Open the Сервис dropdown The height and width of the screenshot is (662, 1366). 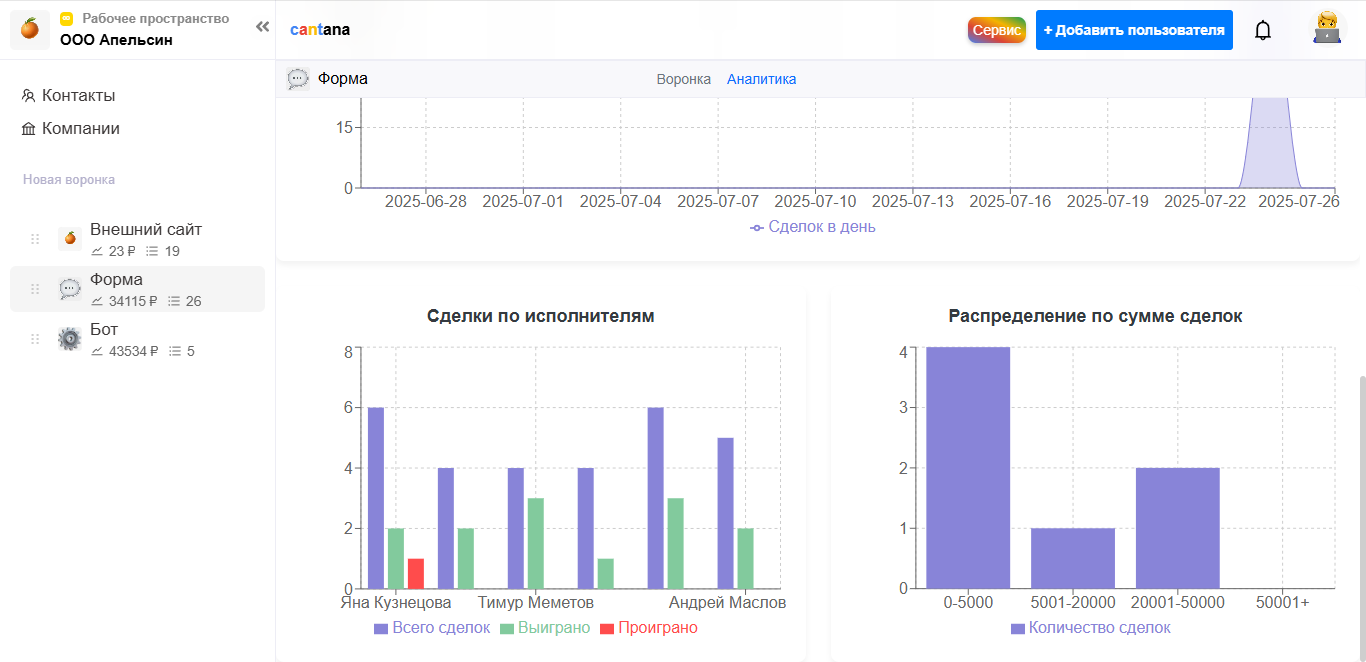tap(996, 30)
